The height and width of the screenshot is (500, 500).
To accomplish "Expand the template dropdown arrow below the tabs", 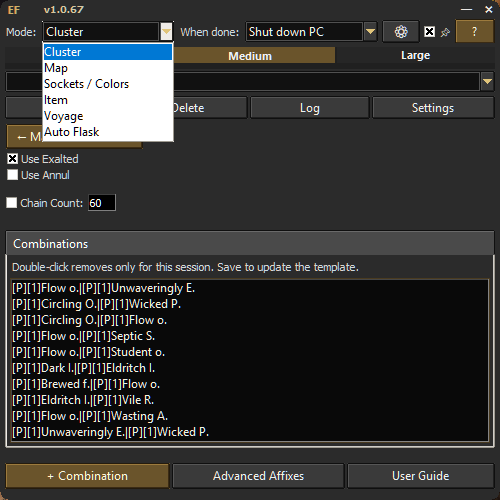I will tap(487, 81).
